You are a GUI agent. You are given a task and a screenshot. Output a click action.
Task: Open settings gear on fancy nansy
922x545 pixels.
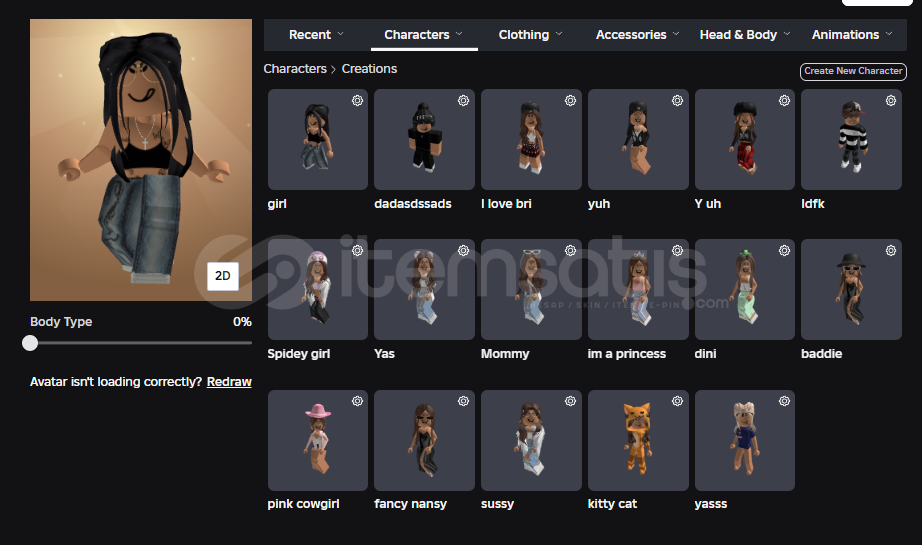[463, 401]
